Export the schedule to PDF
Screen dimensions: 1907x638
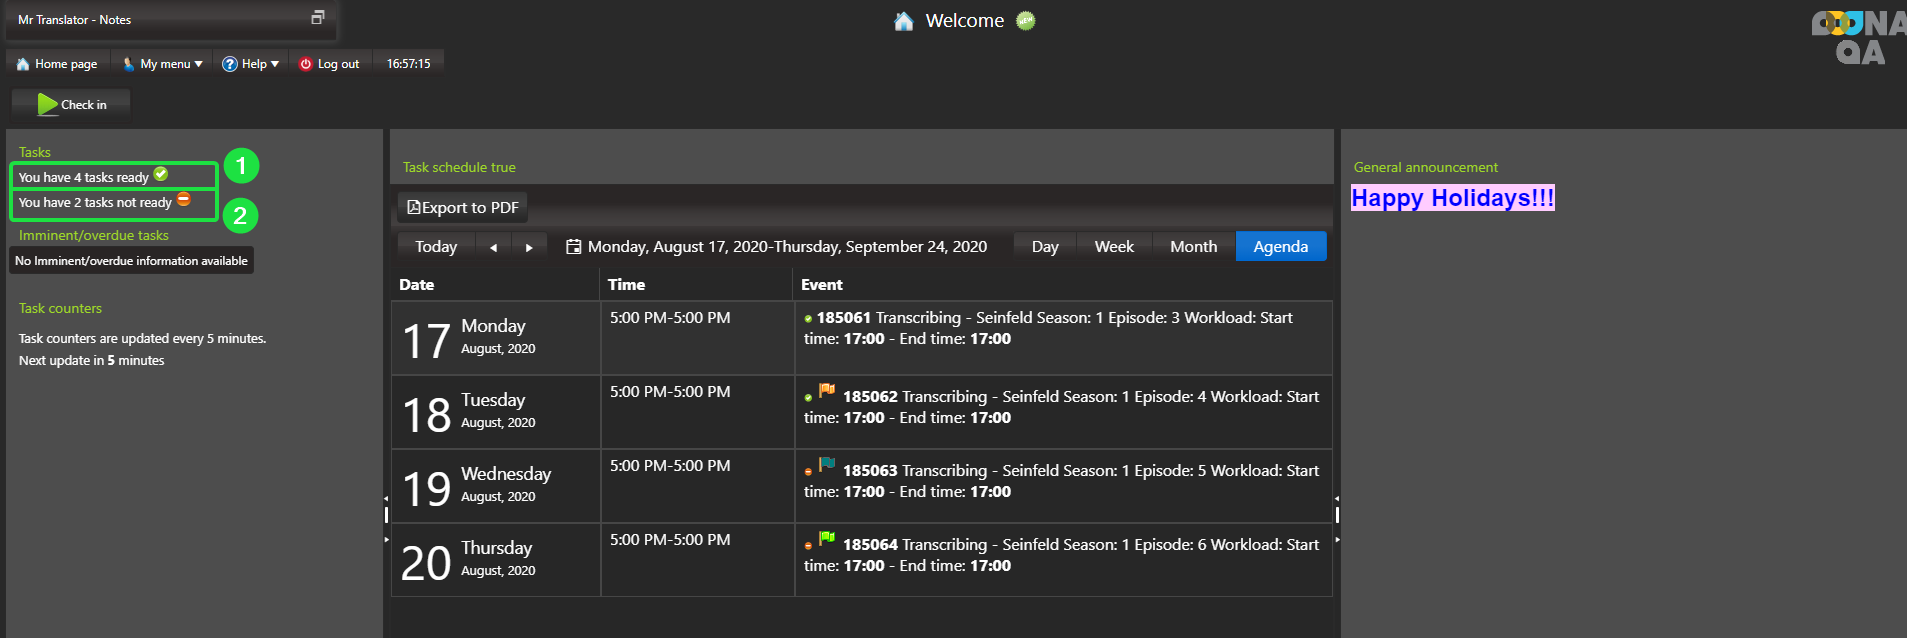[463, 207]
